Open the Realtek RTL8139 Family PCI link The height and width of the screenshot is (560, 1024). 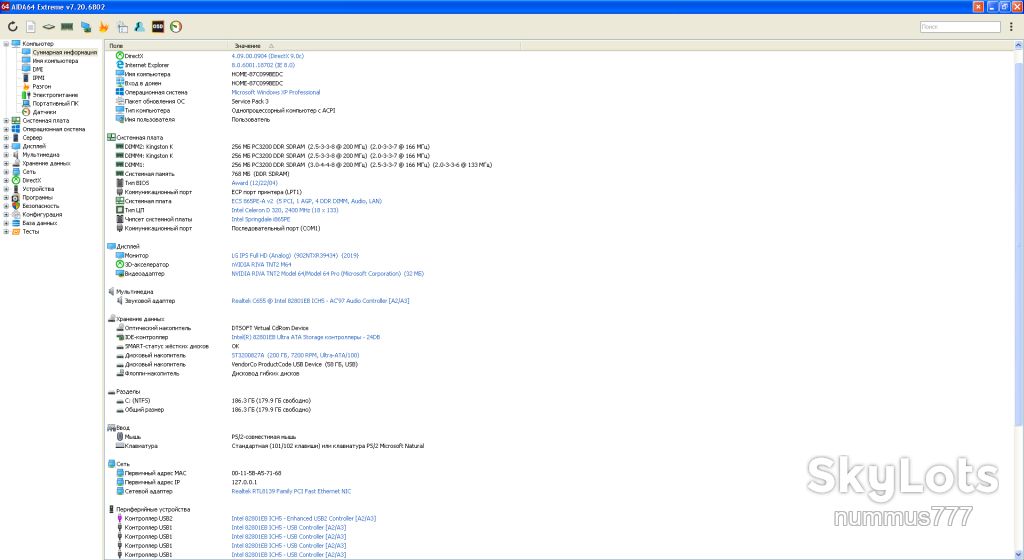coord(291,491)
